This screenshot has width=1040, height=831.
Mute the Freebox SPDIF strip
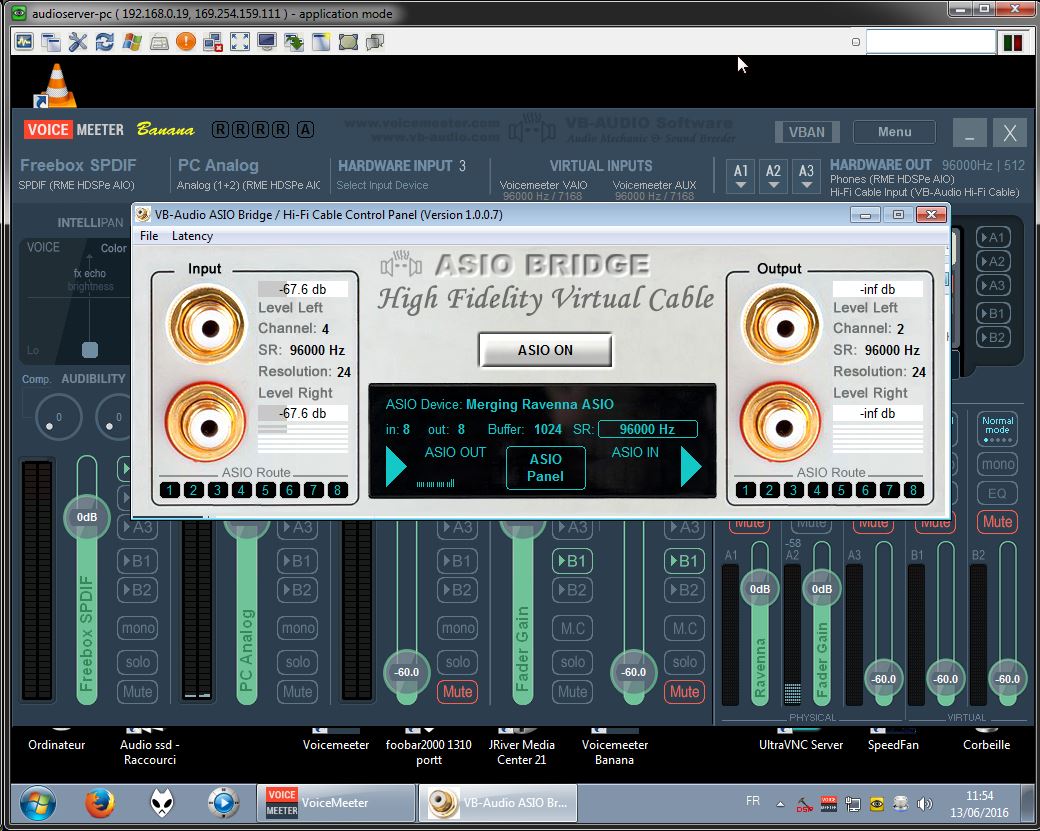pos(137,691)
